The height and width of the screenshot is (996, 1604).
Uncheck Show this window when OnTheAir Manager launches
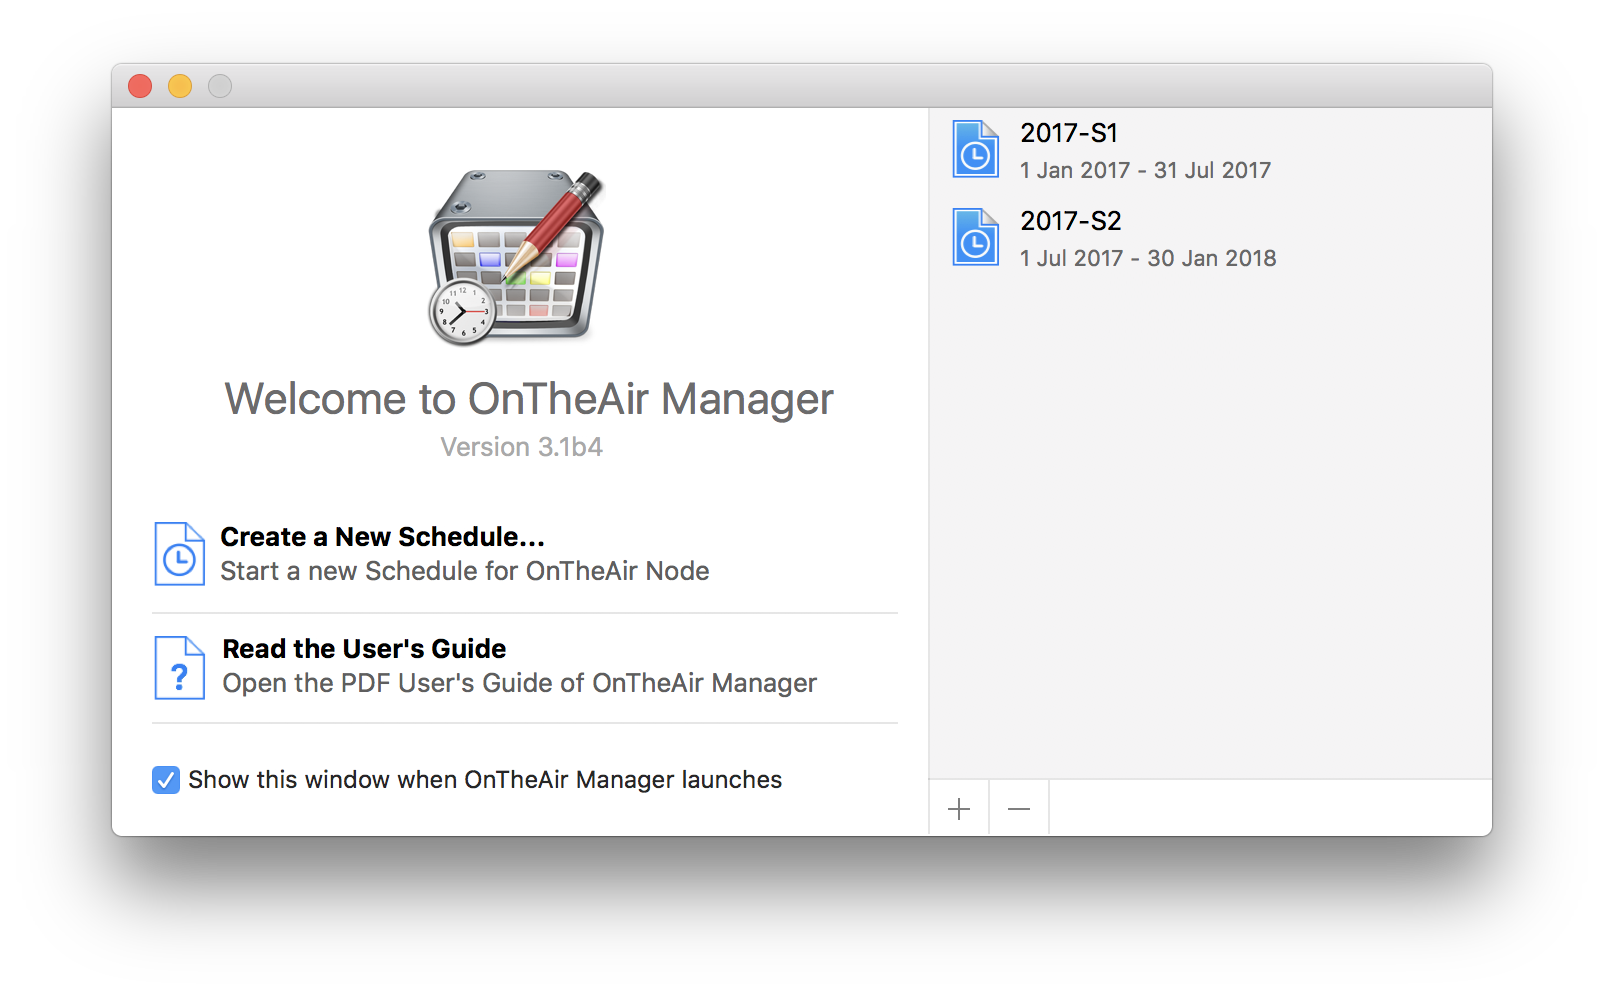[x=166, y=780]
